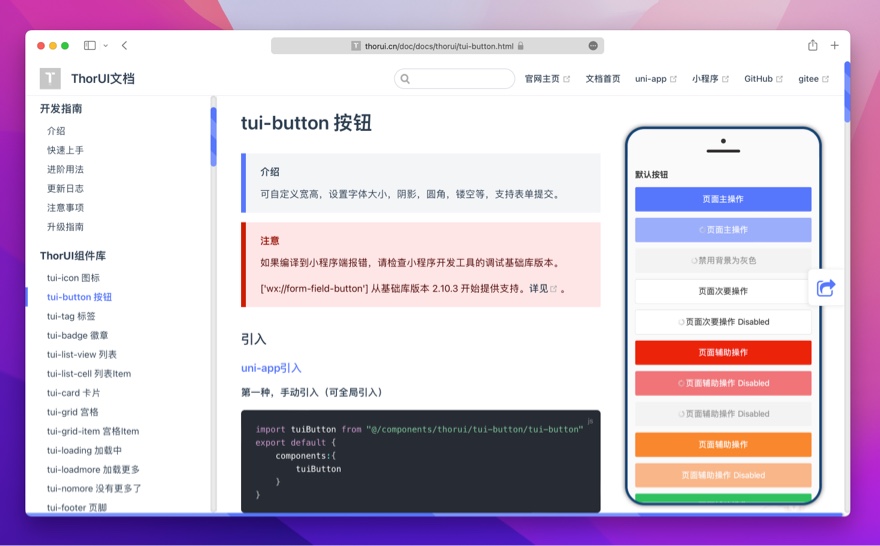This screenshot has width=880, height=546.
Task: Open tui-nomore 没有更多了 doc page
Action: click(94, 489)
